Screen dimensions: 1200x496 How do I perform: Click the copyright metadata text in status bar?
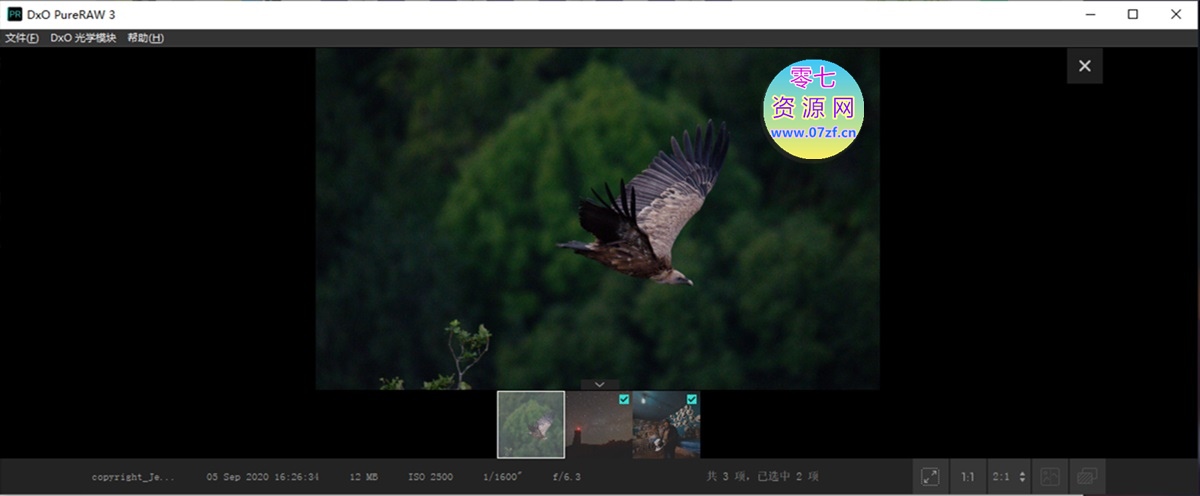click(133, 477)
